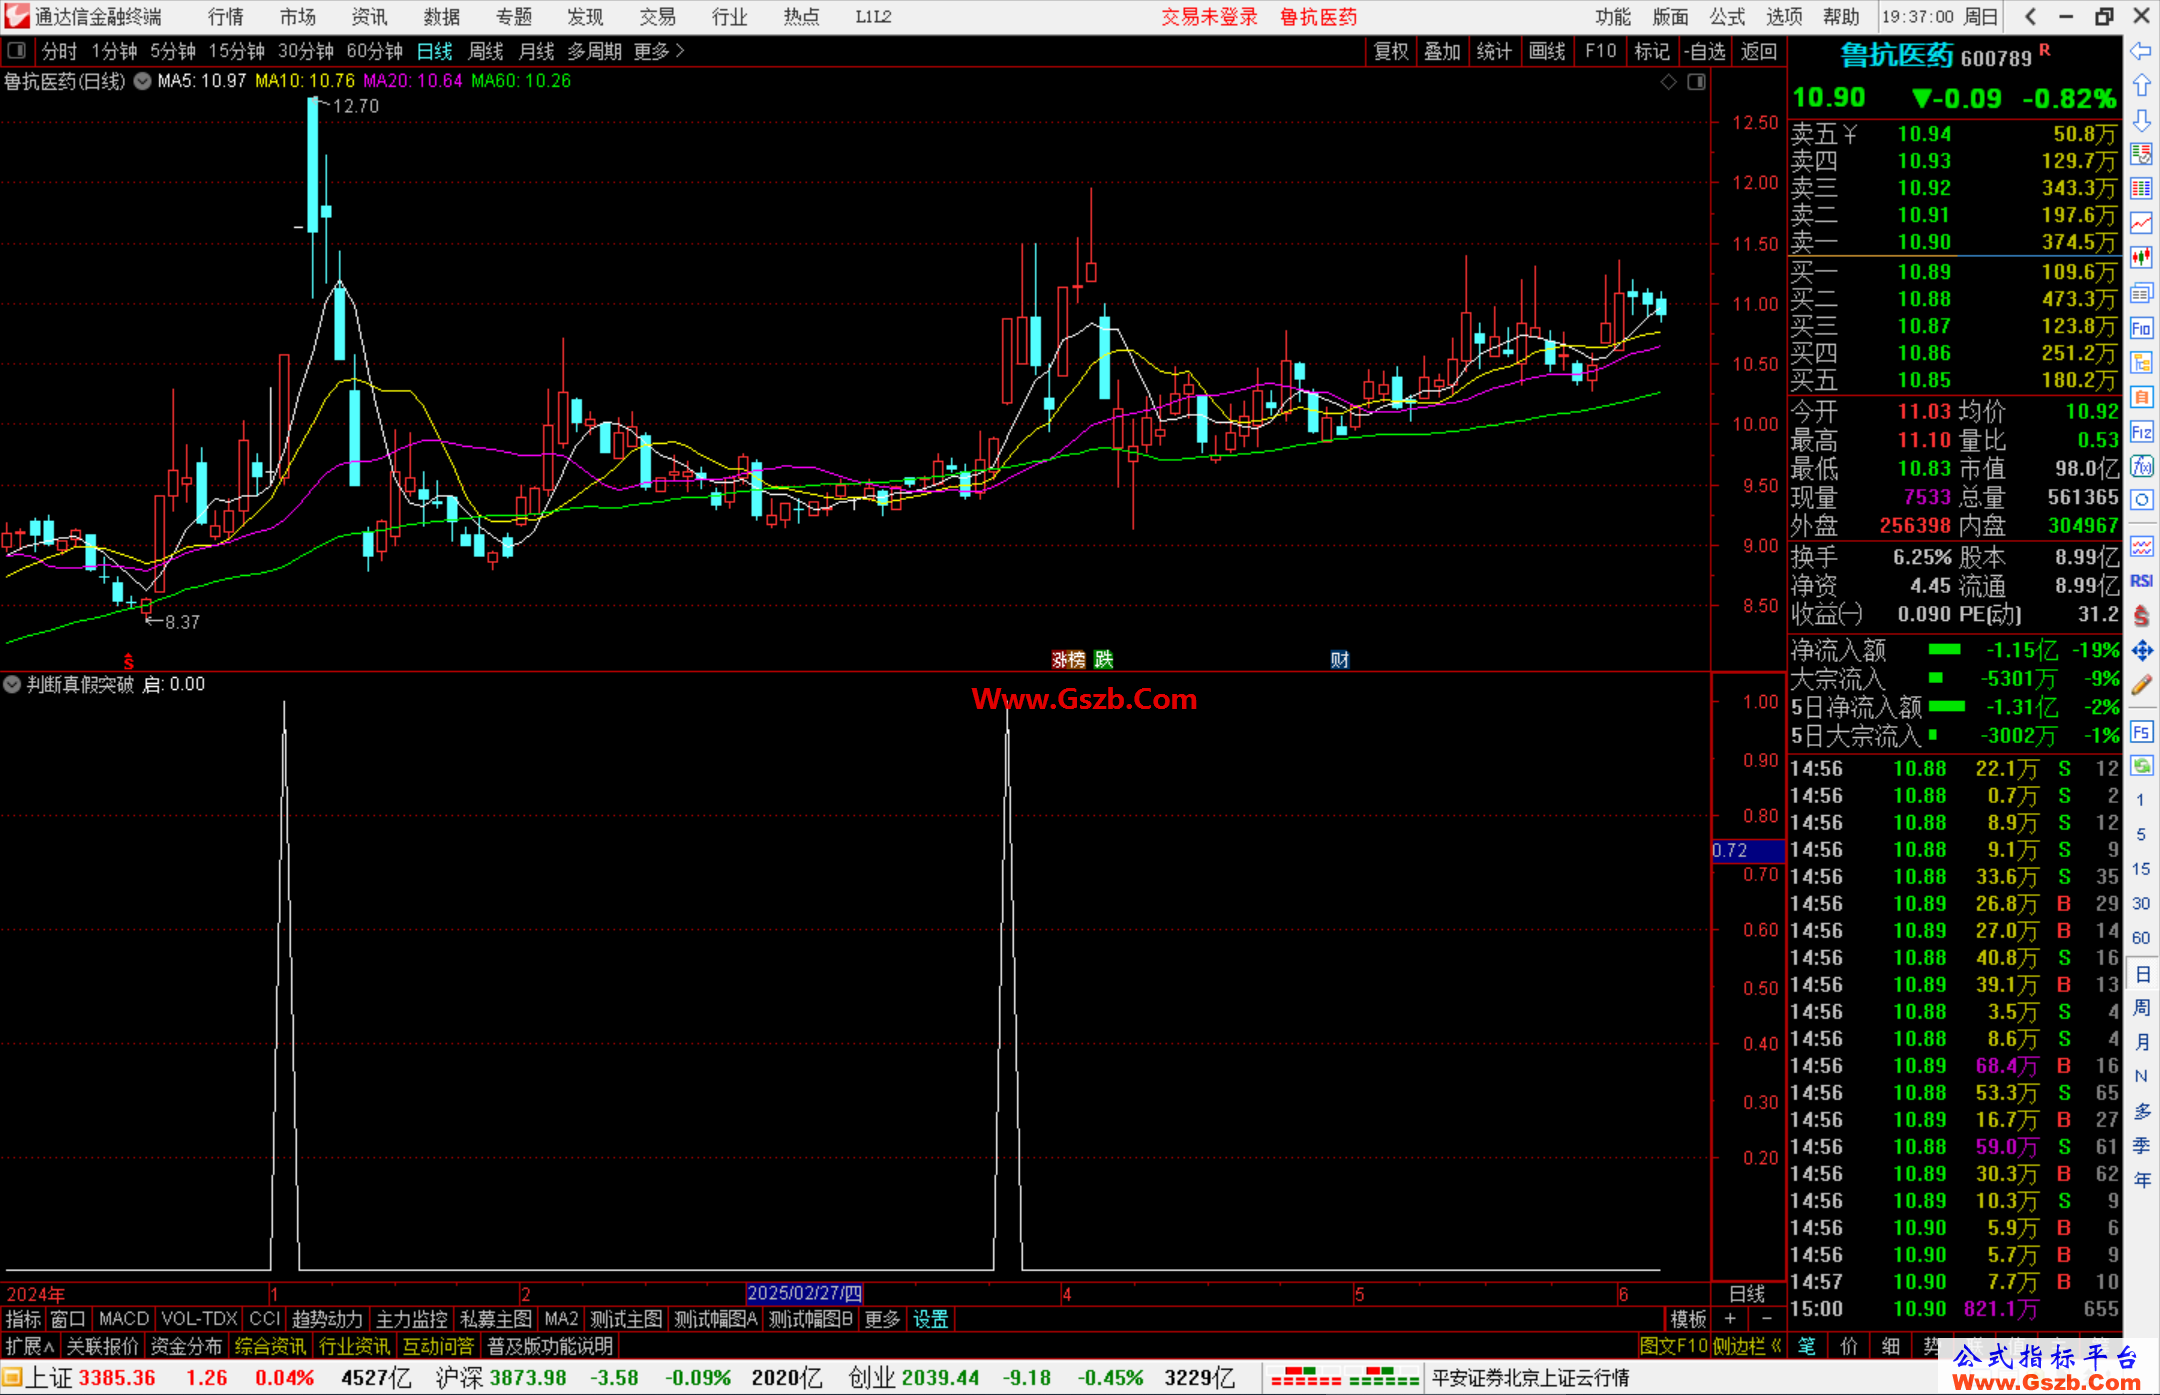
Task: Open the 资讯 menu
Action: pos(370,16)
